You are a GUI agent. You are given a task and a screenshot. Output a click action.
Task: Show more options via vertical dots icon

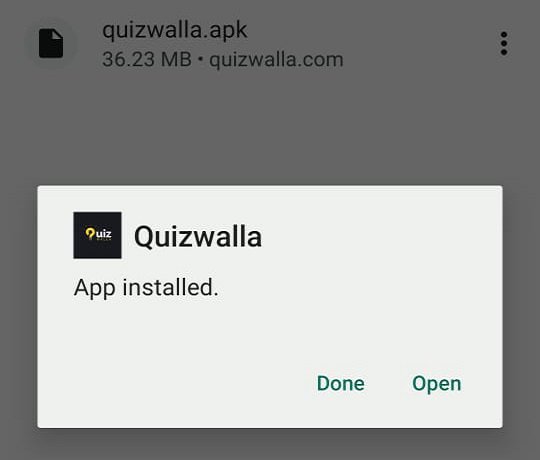point(504,43)
